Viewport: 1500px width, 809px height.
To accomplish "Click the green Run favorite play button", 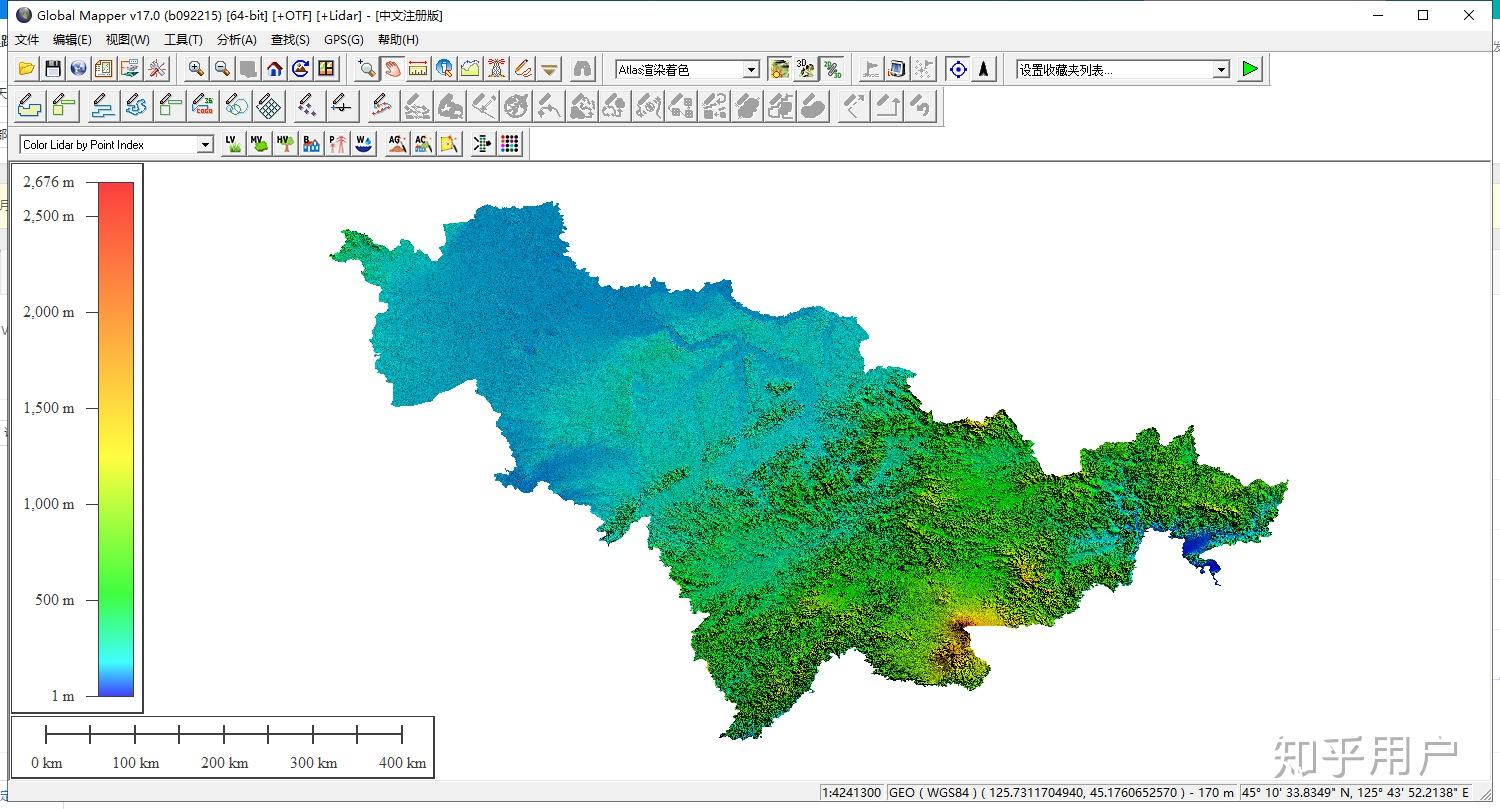I will tap(1250, 69).
